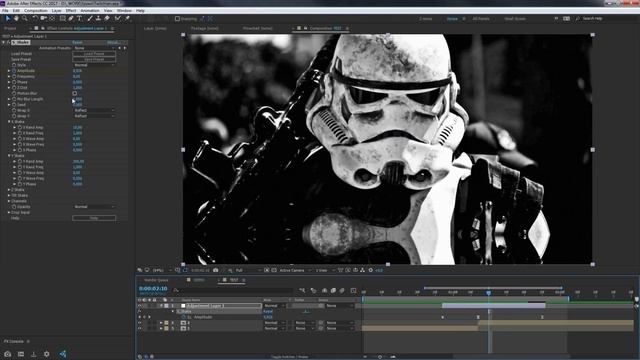The width and height of the screenshot is (640, 360).
Task: Select the Eraser tool
Action: 107,18
